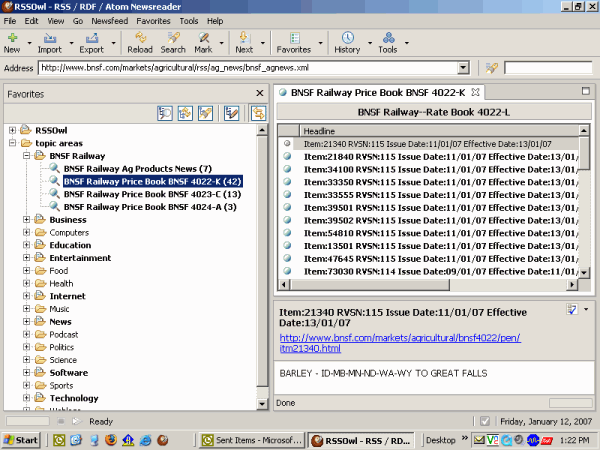Click first Favorites panel toolbar icon
This screenshot has width=600, height=450.
coord(165,113)
